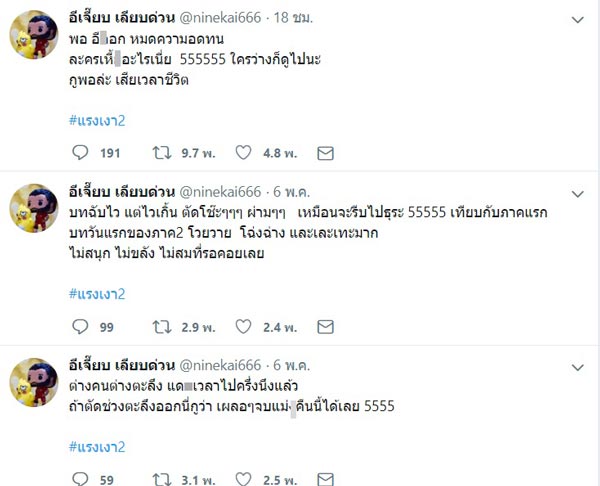Viewport: 600px width, 486px height.
Task: Like the second tweet with 2.4 พ. likes
Action: tap(243, 326)
